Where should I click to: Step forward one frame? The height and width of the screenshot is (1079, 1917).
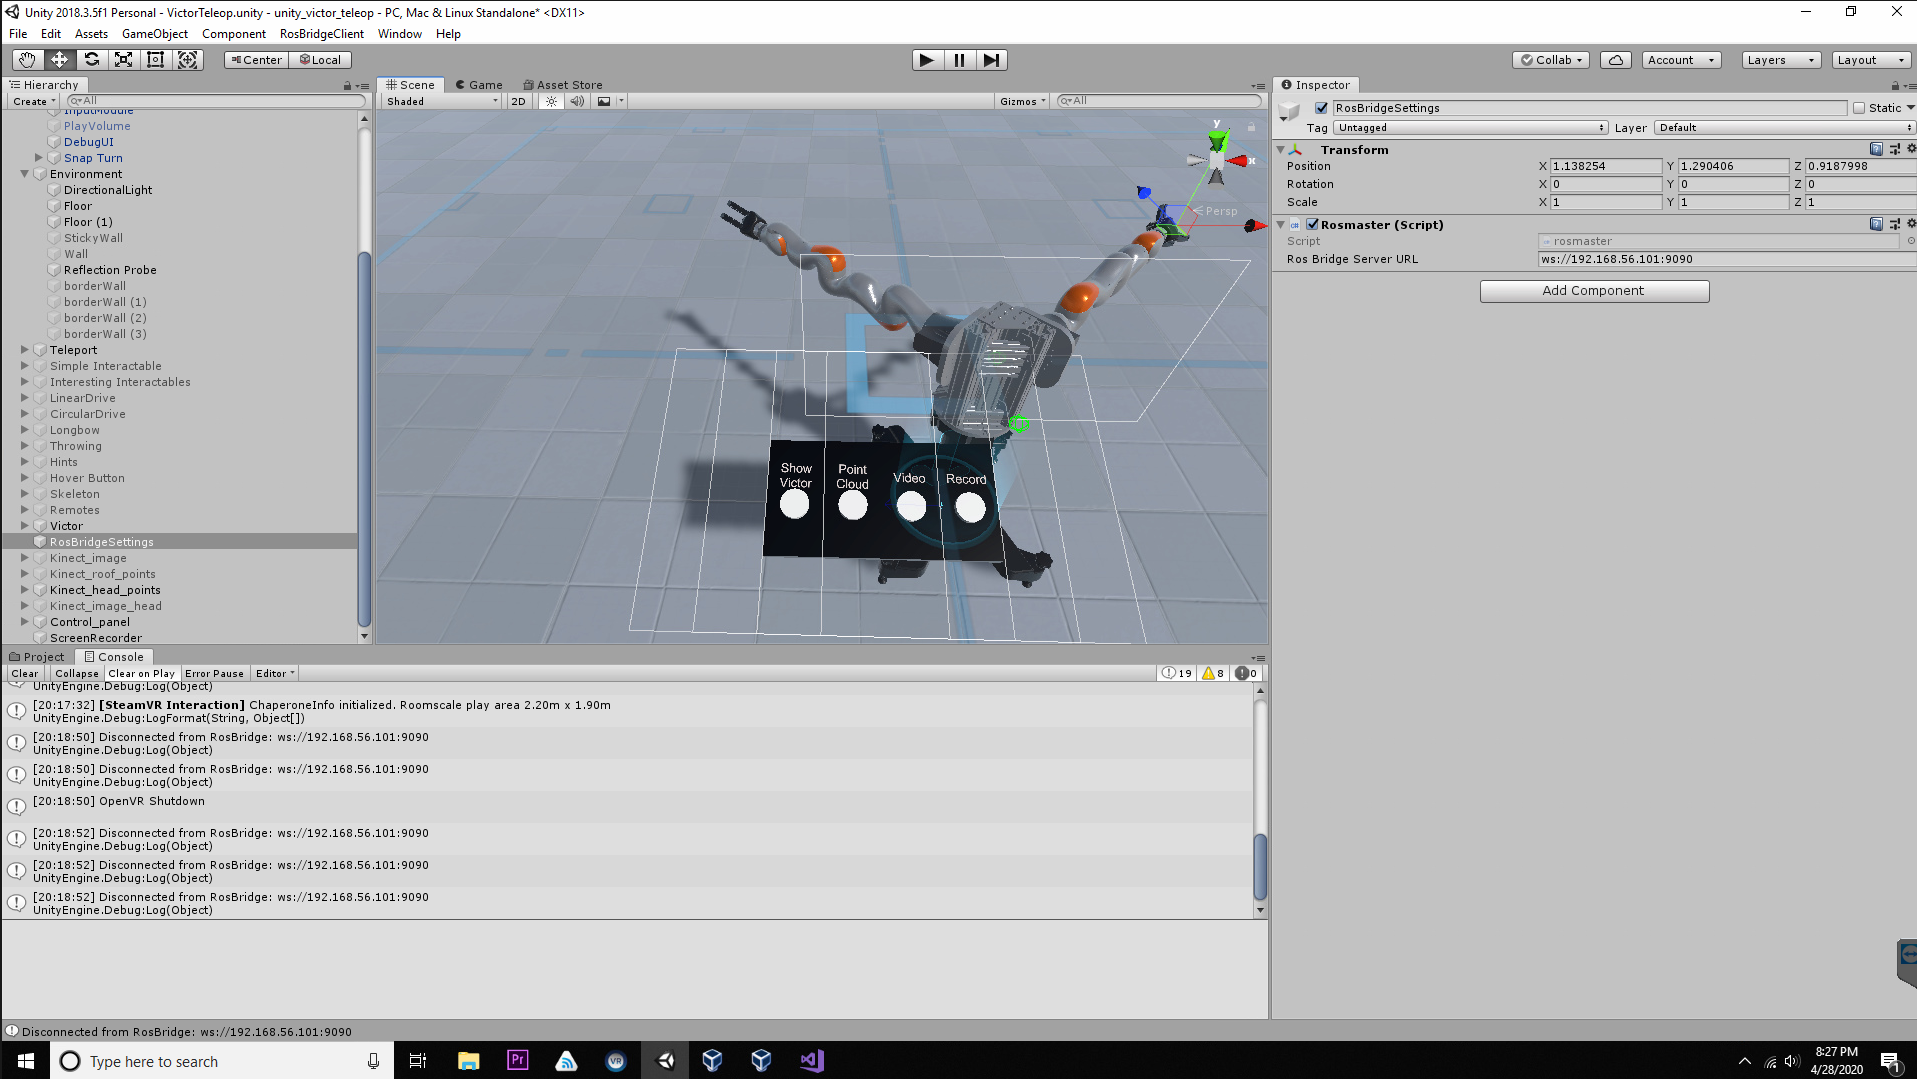pyautogui.click(x=991, y=60)
